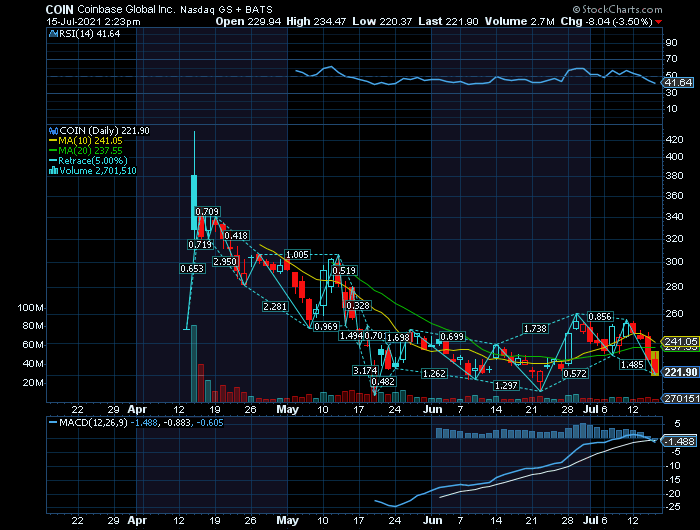The height and width of the screenshot is (530, 700).
Task: Click the 1.262 retracement label
Action: click(434, 373)
